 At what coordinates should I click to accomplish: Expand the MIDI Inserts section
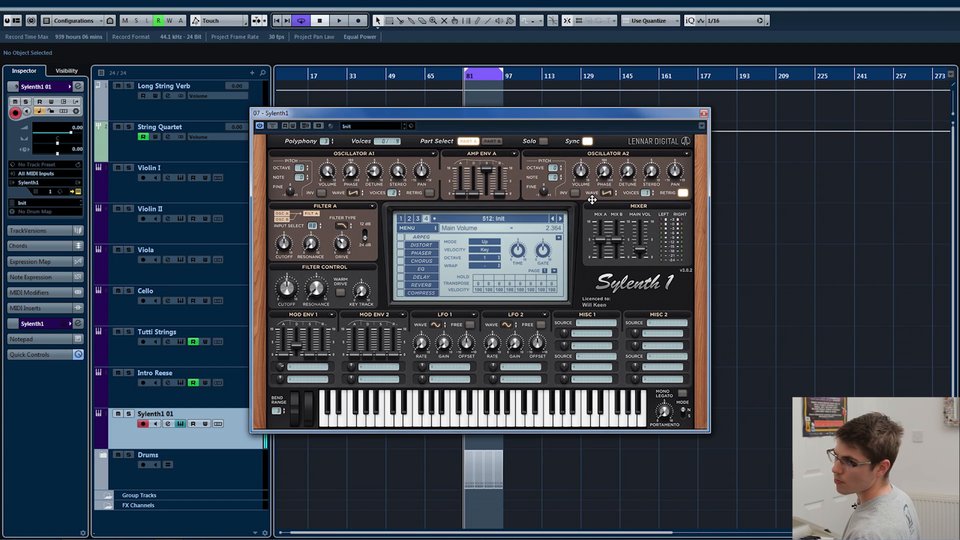(45, 308)
